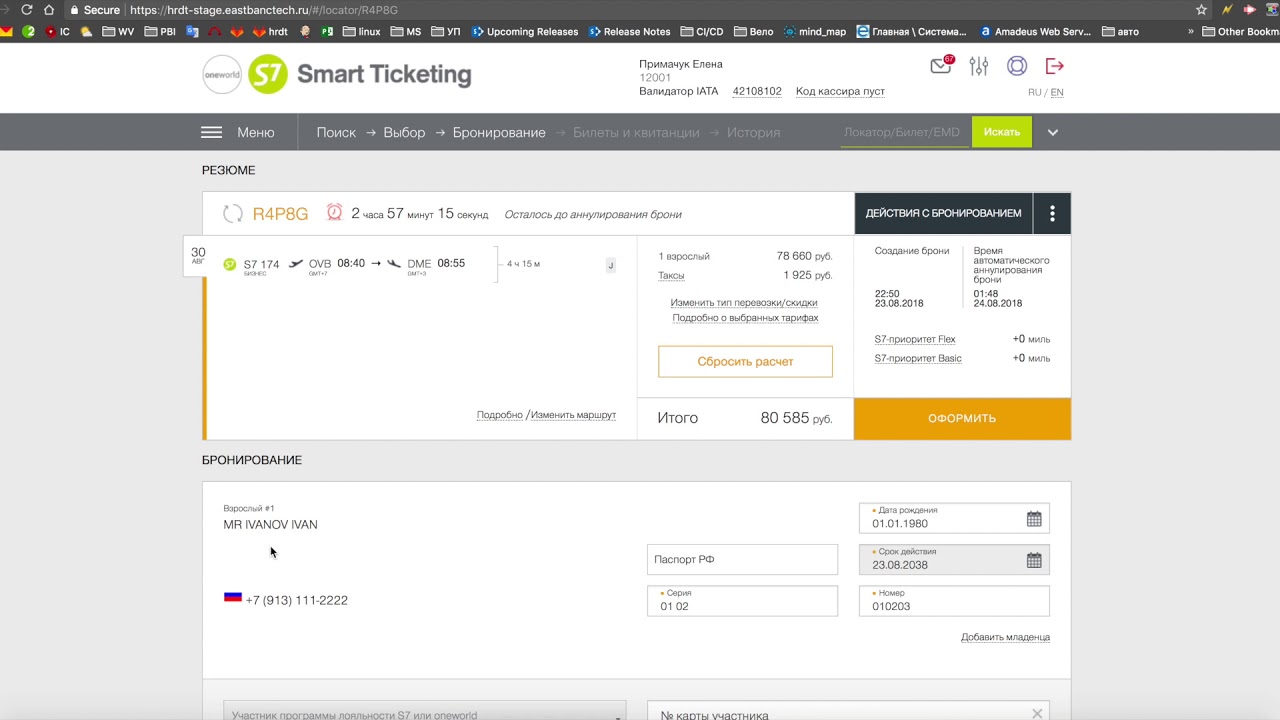Click the browser address bar URL
The width and height of the screenshot is (1280, 720).
tap(264, 10)
